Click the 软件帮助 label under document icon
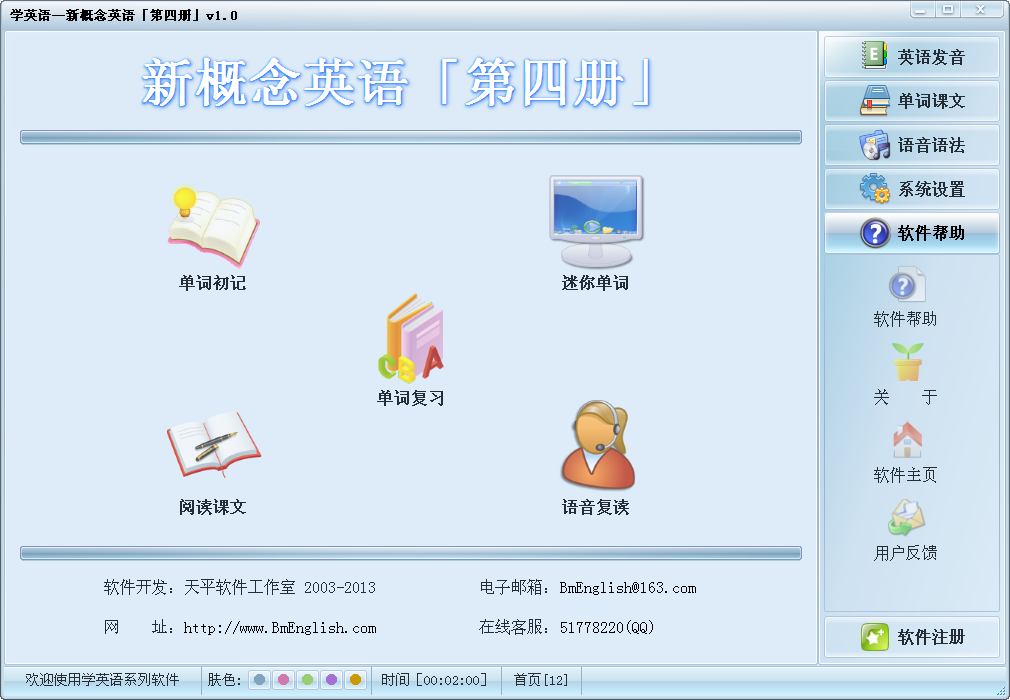Screen dimensions: 1010x700 [905, 319]
